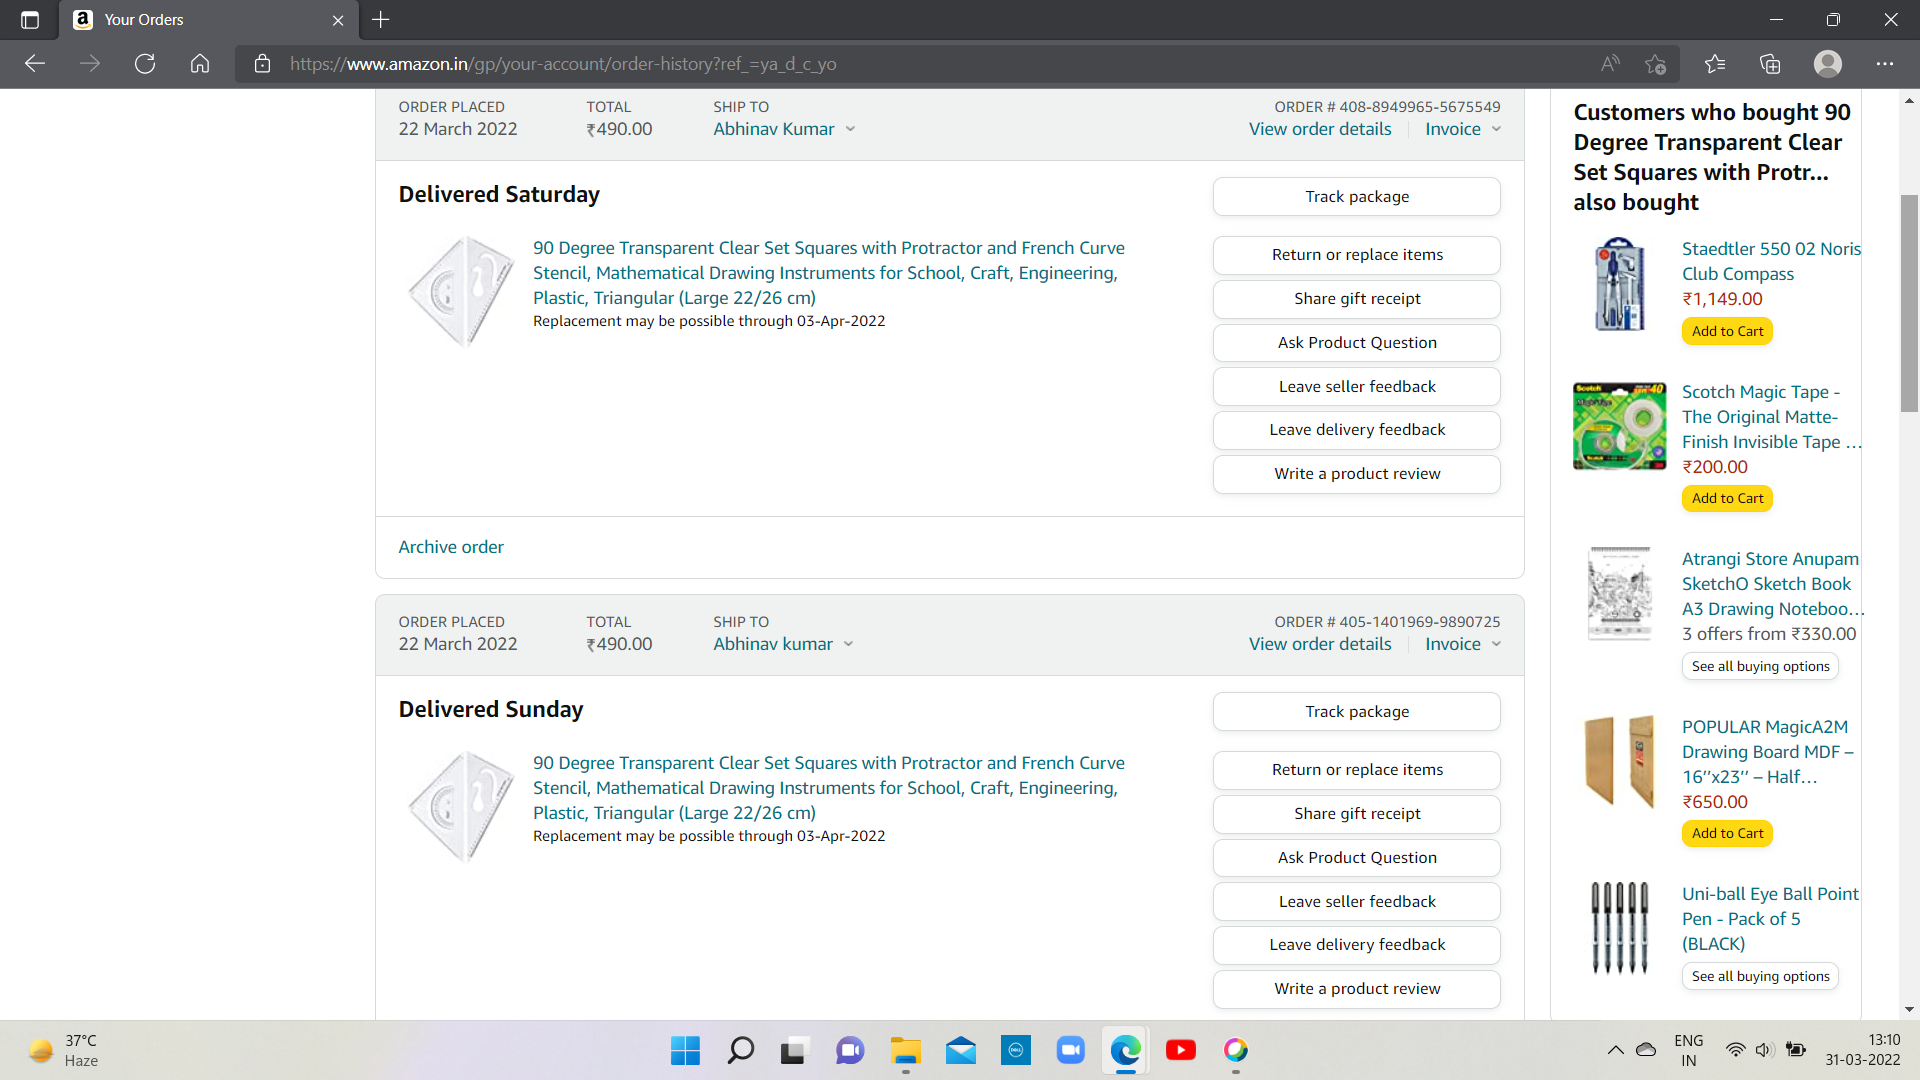The width and height of the screenshot is (1920, 1080).
Task: Open YouTube from taskbar
Action: 1180,1050
